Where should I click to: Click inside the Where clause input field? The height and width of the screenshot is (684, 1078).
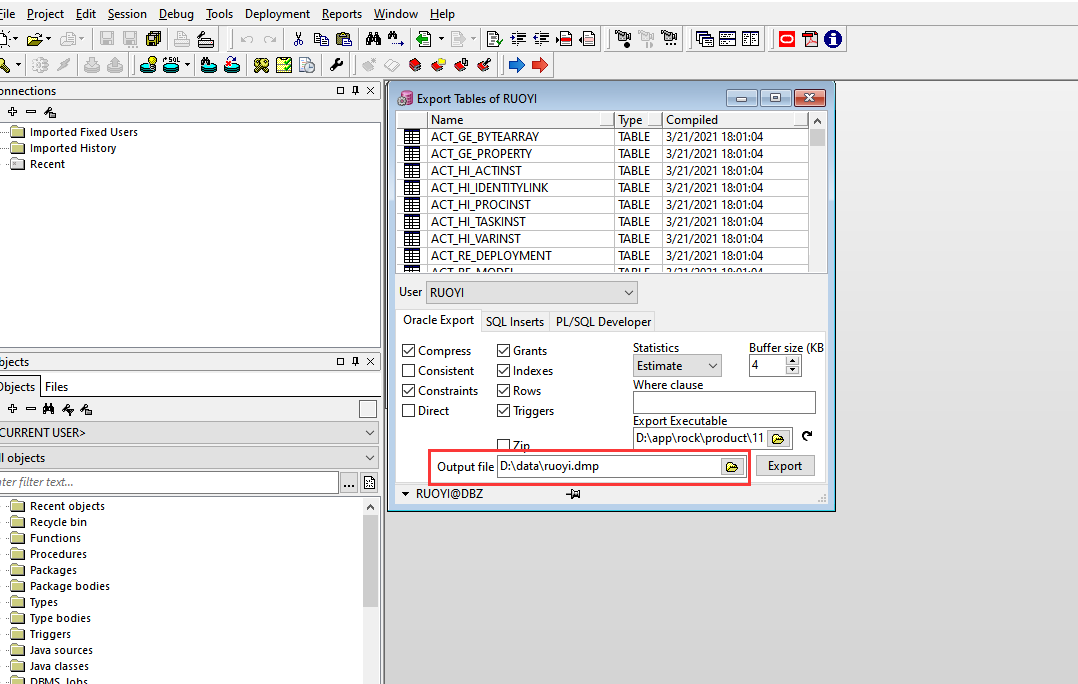tap(722, 402)
